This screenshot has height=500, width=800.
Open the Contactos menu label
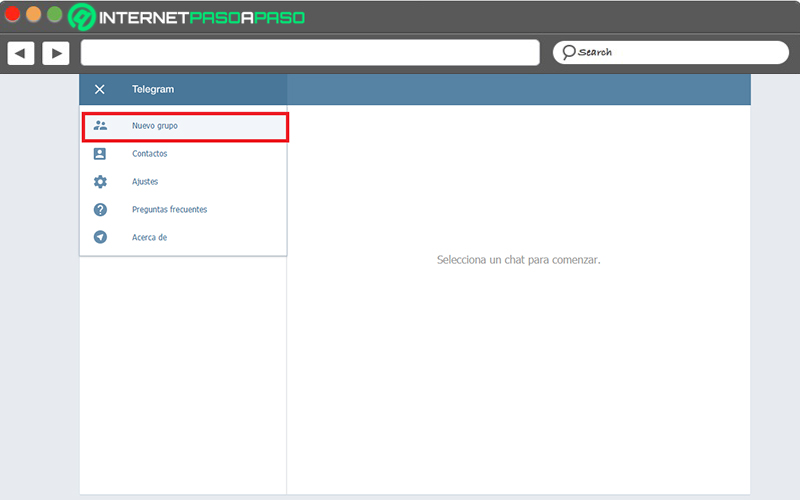tap(149, 154)
